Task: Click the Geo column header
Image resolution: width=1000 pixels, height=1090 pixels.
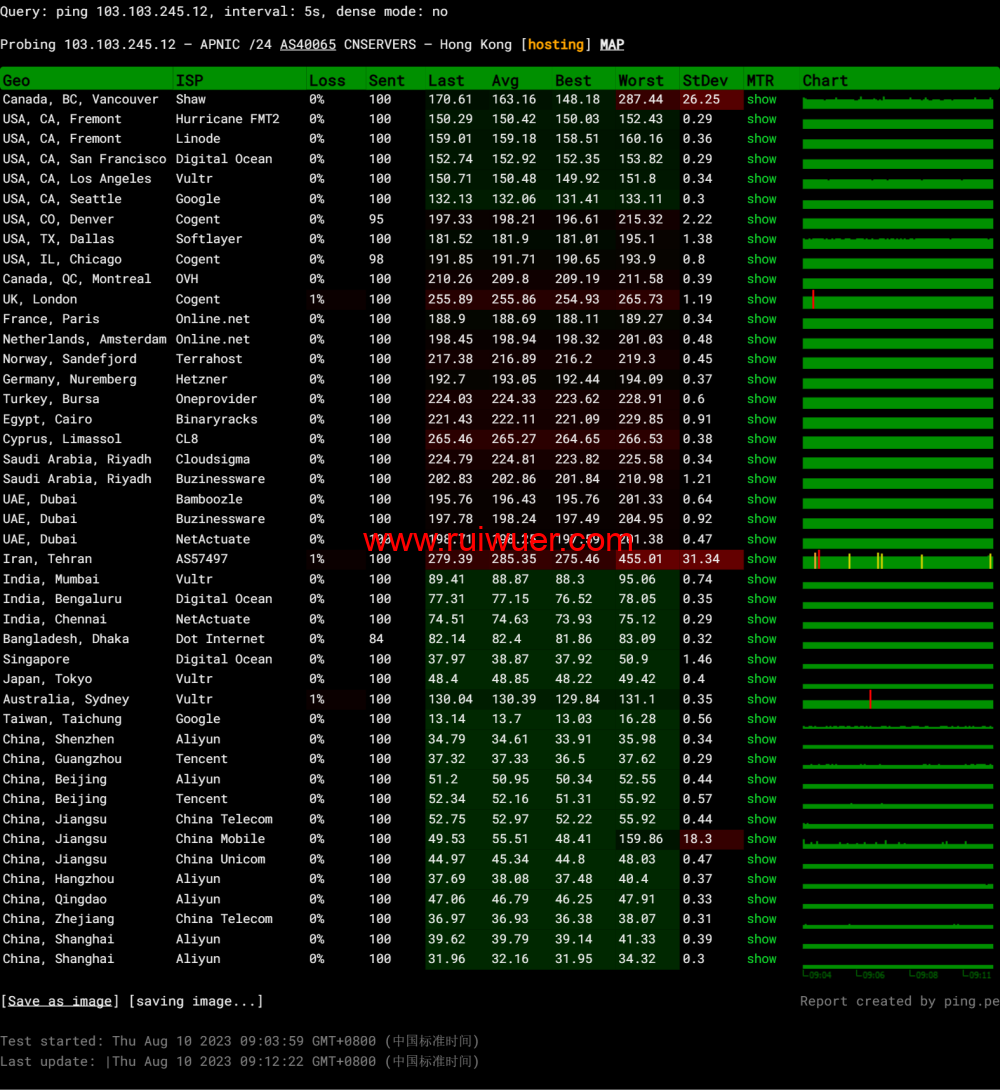Action: click(x=16, y=80)
